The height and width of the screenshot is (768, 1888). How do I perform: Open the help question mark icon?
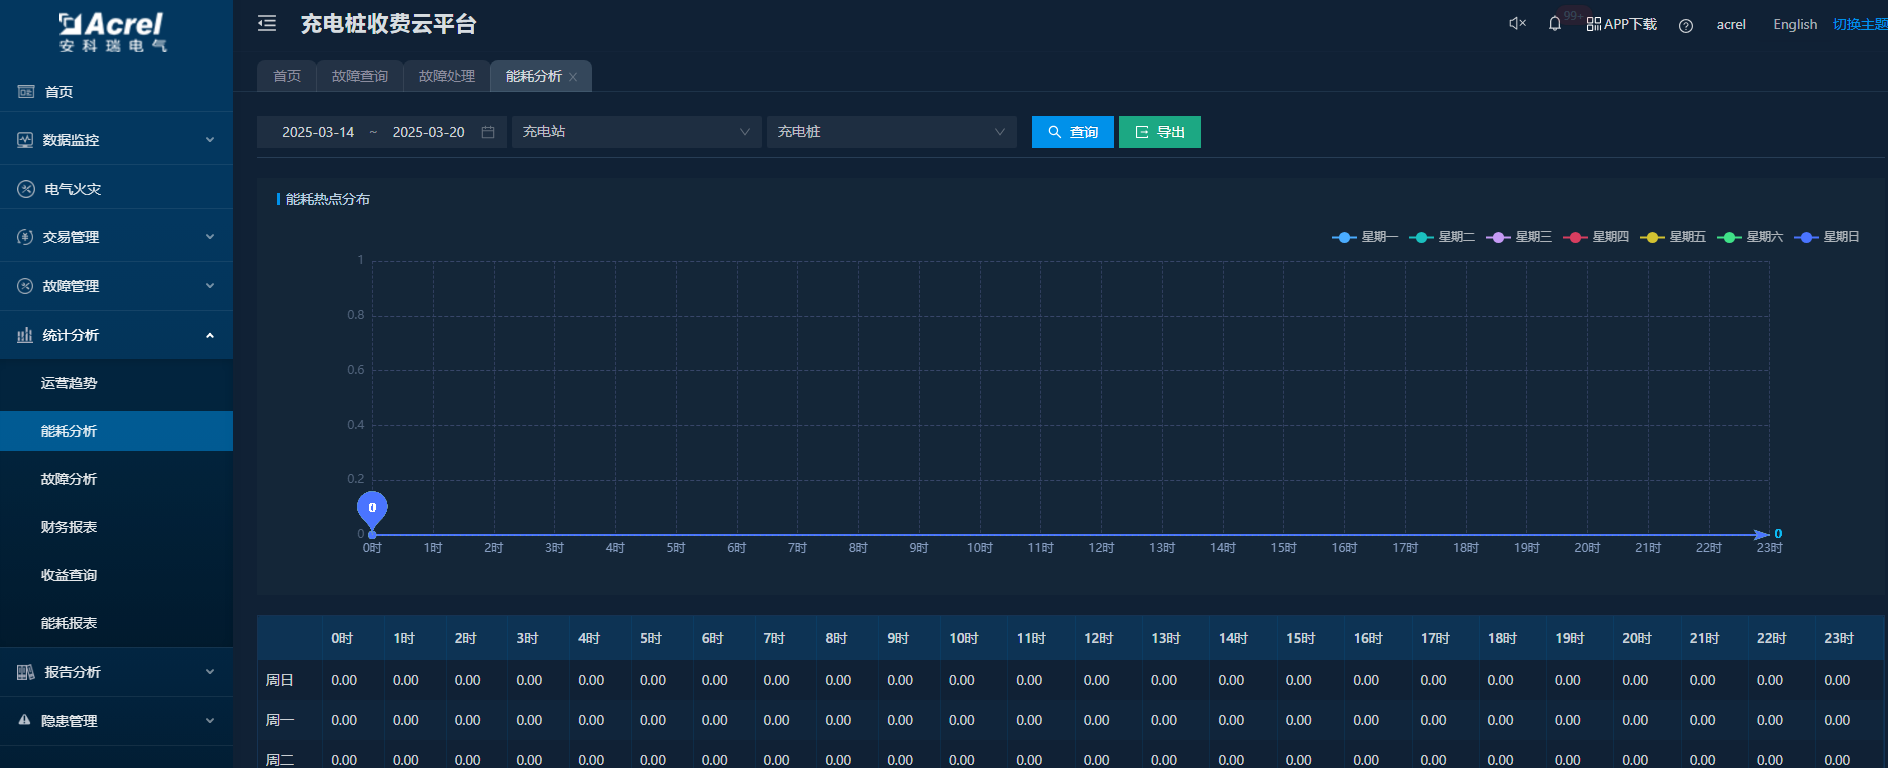[x=1686, y=25]
